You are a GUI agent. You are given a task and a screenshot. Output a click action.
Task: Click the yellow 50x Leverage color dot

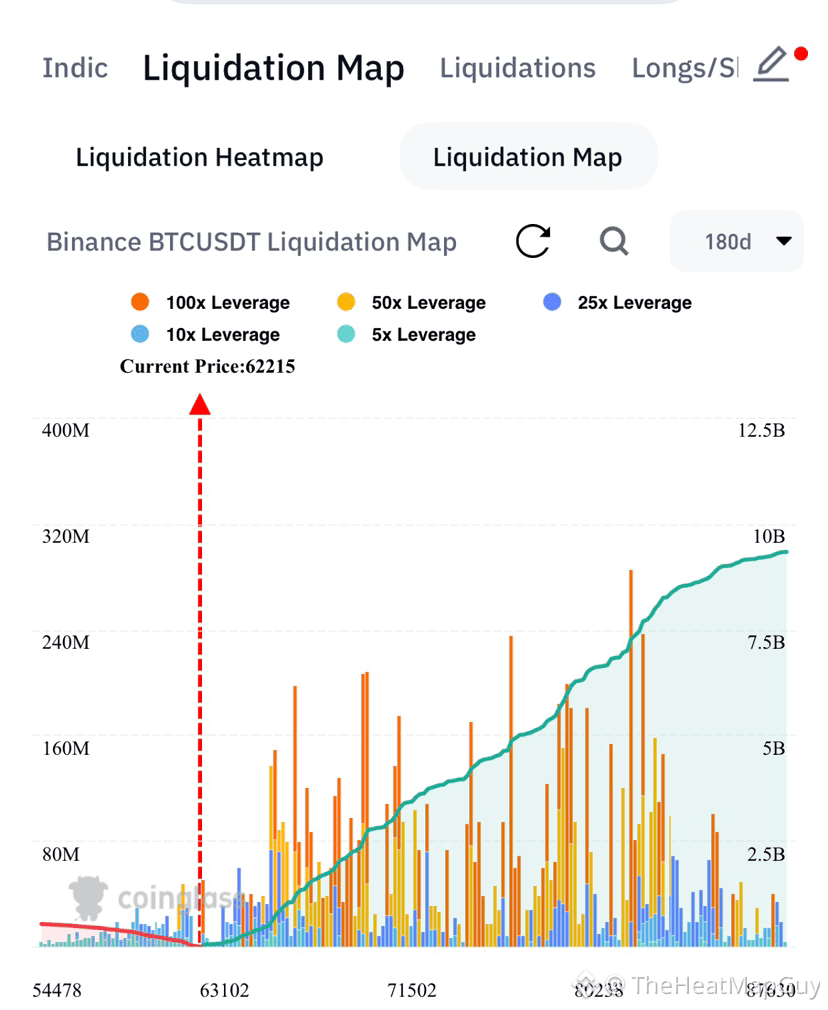pos(346,301)
